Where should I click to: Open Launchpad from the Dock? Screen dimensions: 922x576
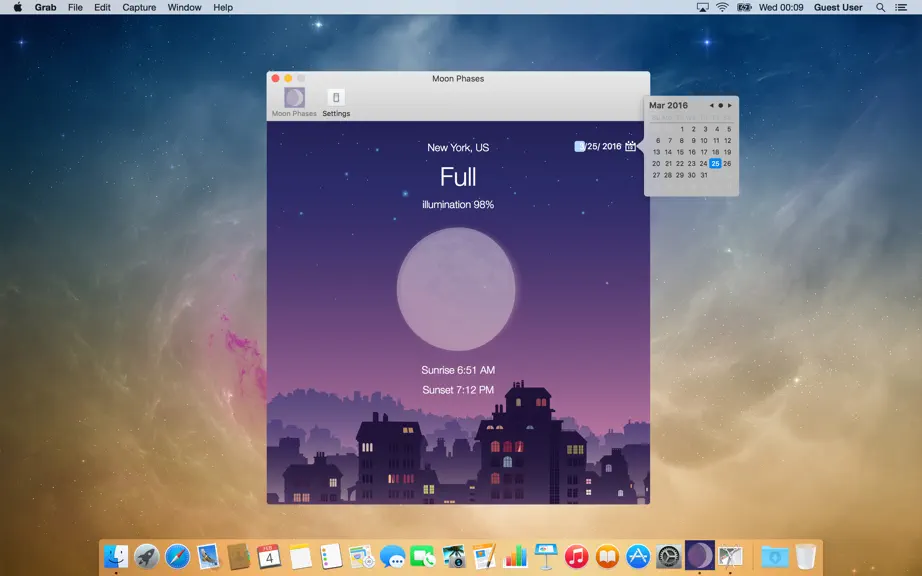[x=146, y=556]
